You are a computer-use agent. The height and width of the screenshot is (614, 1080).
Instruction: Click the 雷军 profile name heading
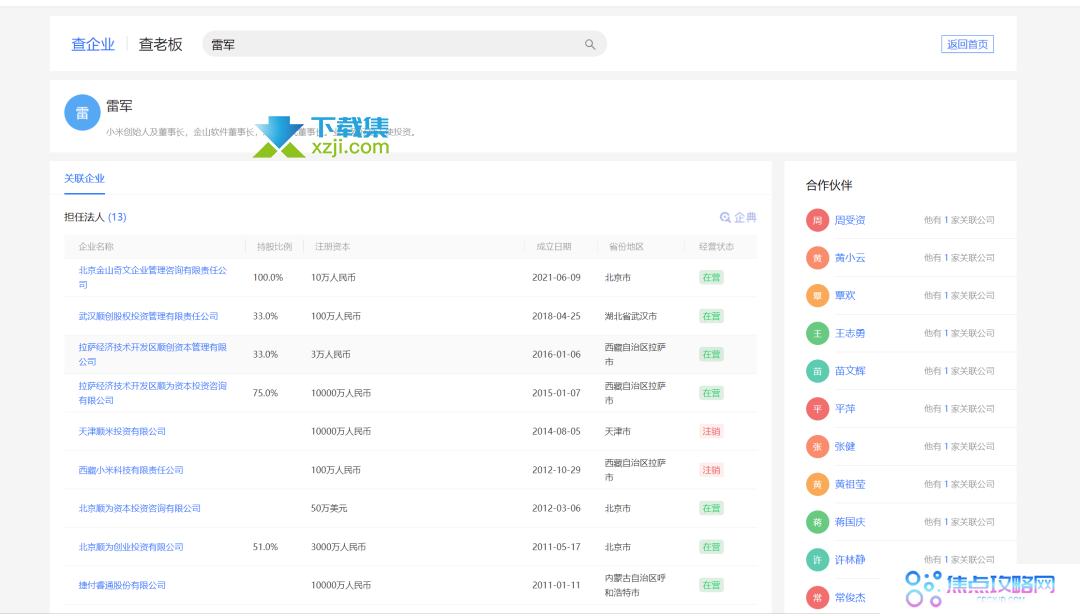119,106
